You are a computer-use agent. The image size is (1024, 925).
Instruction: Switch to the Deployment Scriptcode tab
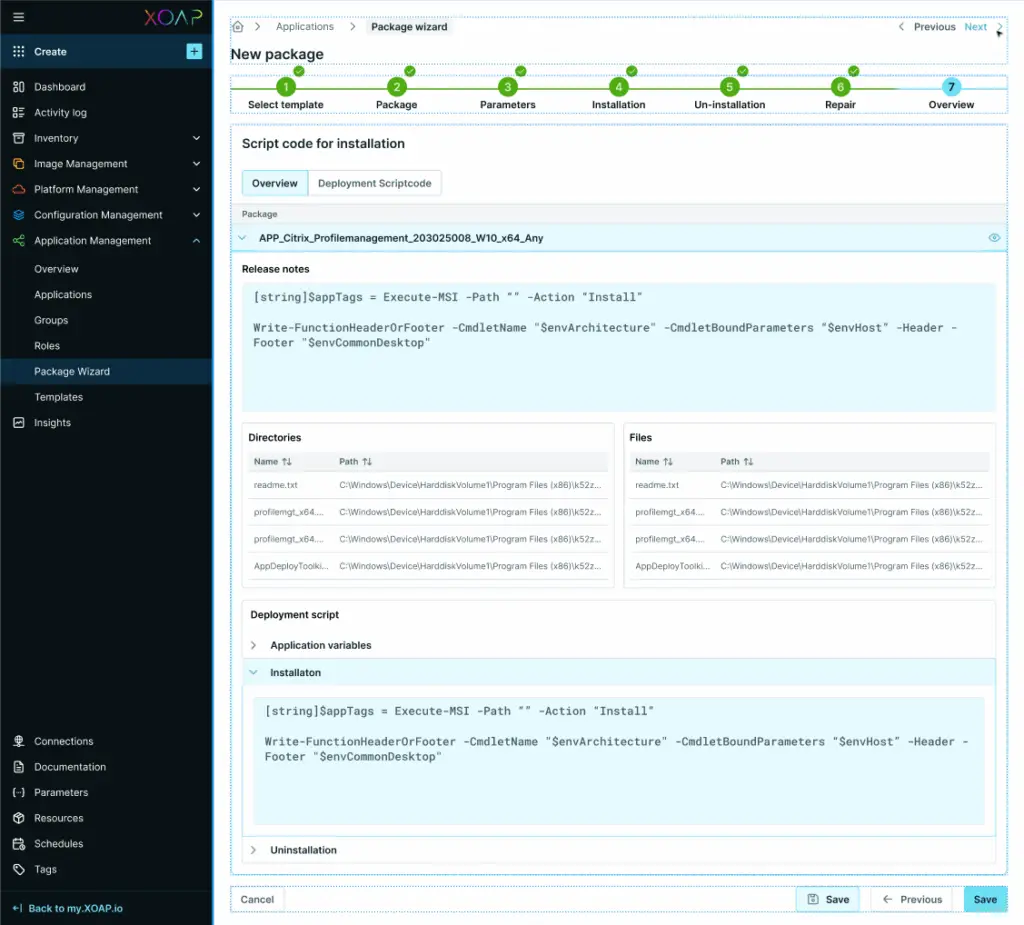(x=375, y=182)
